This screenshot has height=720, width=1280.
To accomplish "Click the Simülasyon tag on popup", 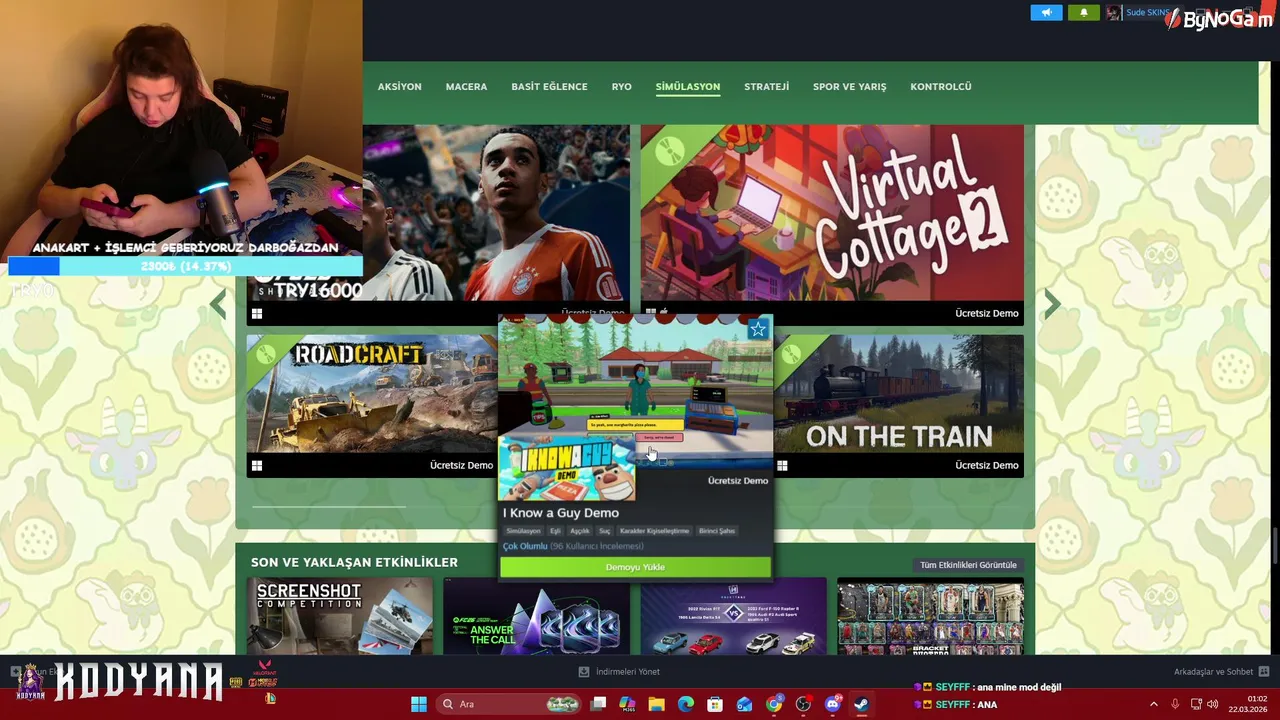I will coord(523,531).
